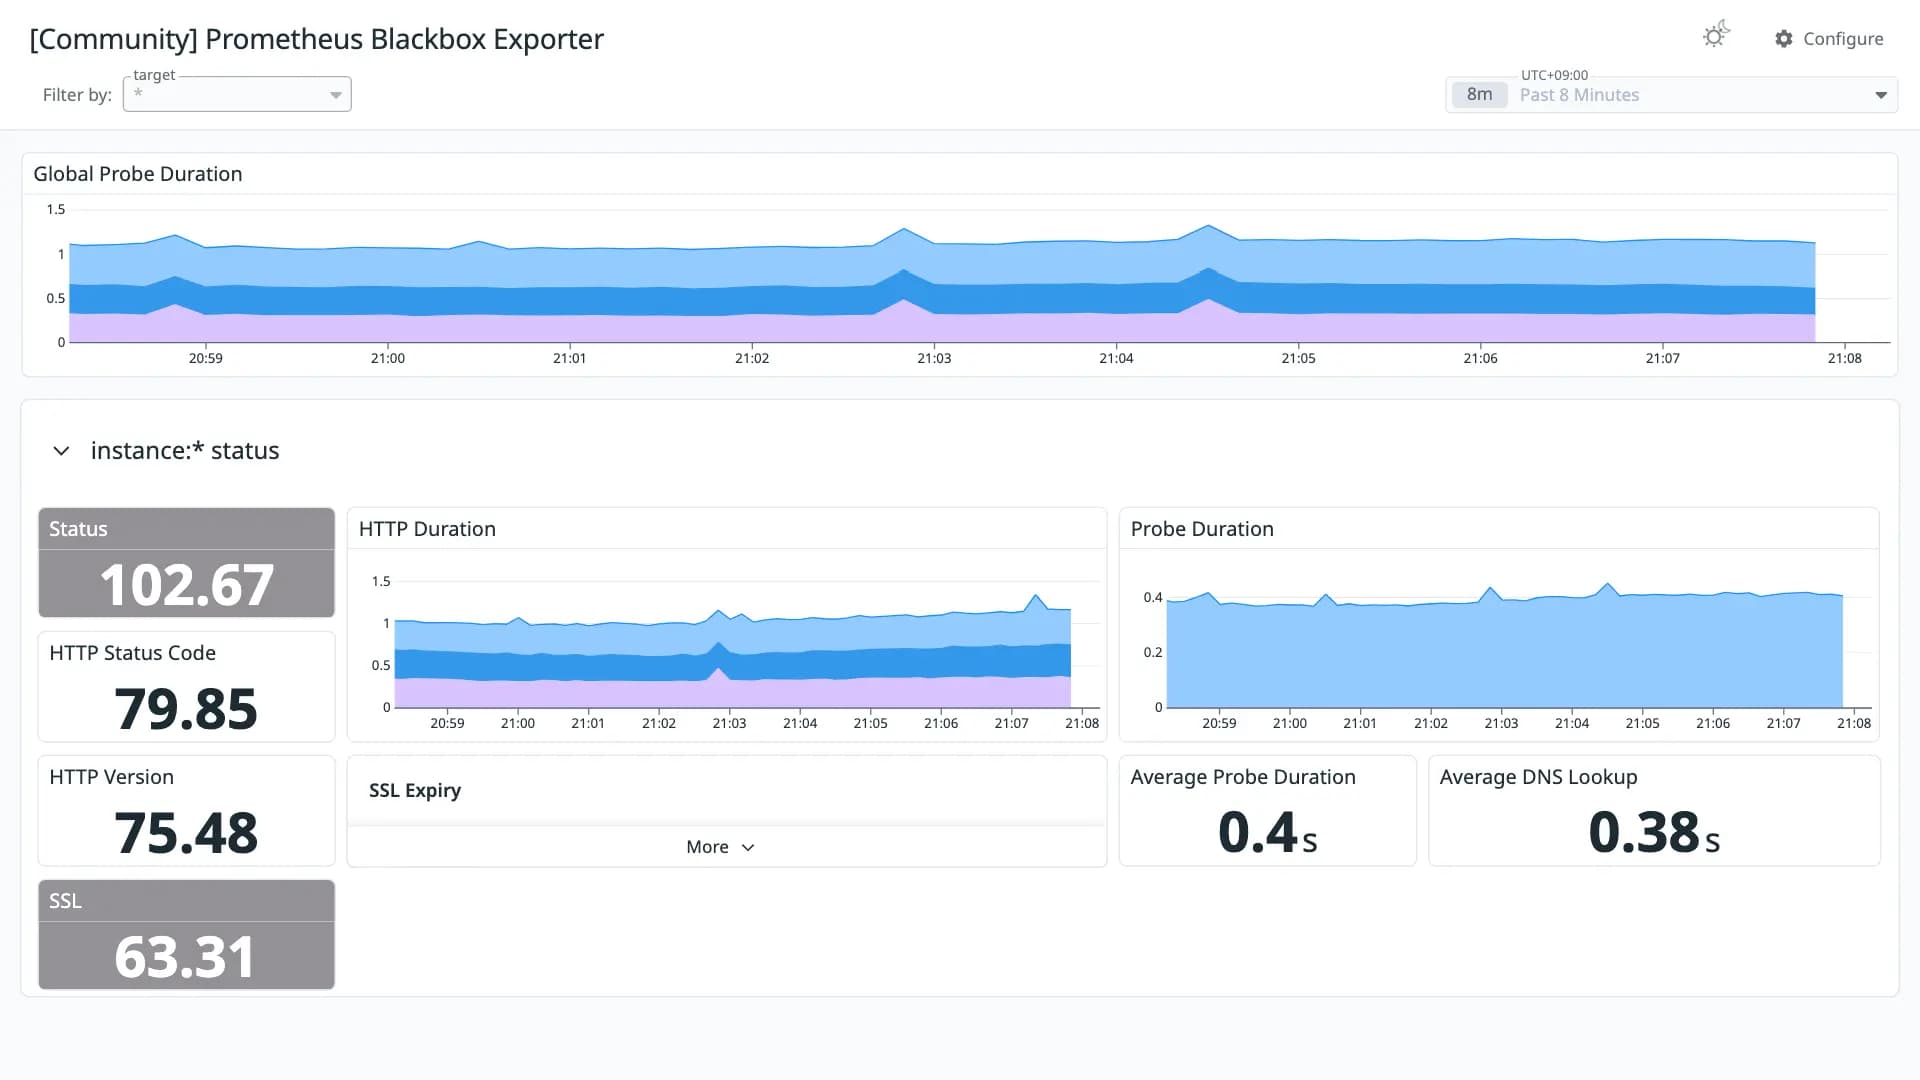Click the HTTP Version label
The image size is (1920, 1080).
pyautogui.click(x=112, y=777)
